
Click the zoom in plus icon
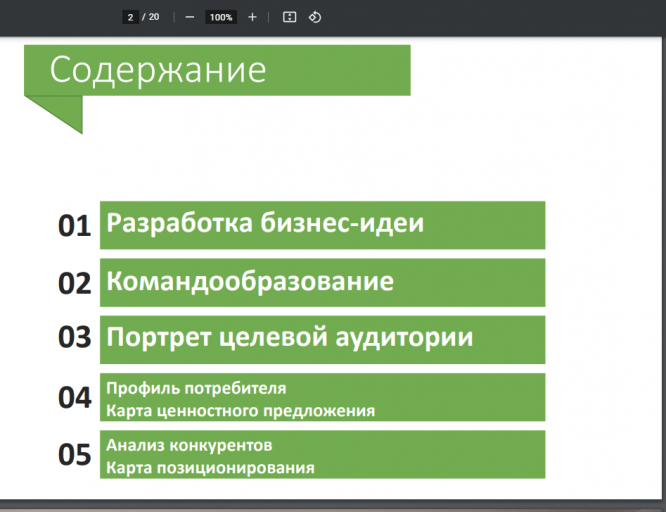(252, 17)
